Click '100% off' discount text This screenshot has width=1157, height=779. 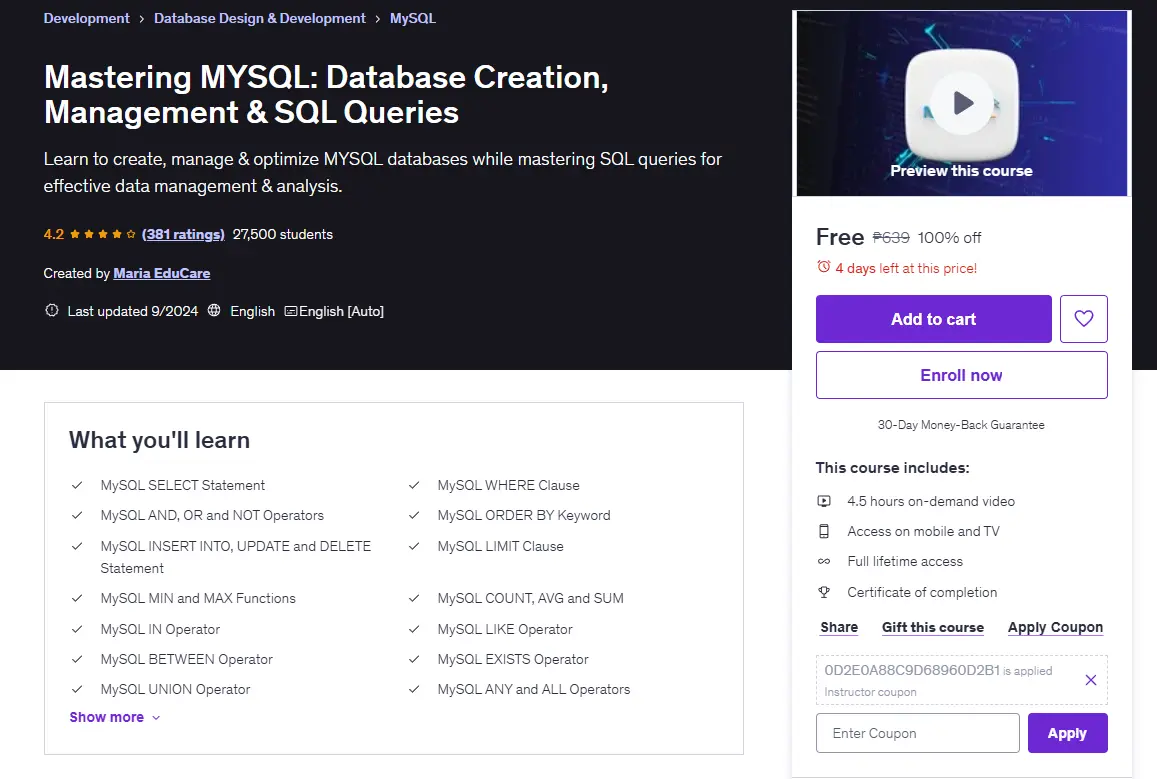click(x=949, y=238)
